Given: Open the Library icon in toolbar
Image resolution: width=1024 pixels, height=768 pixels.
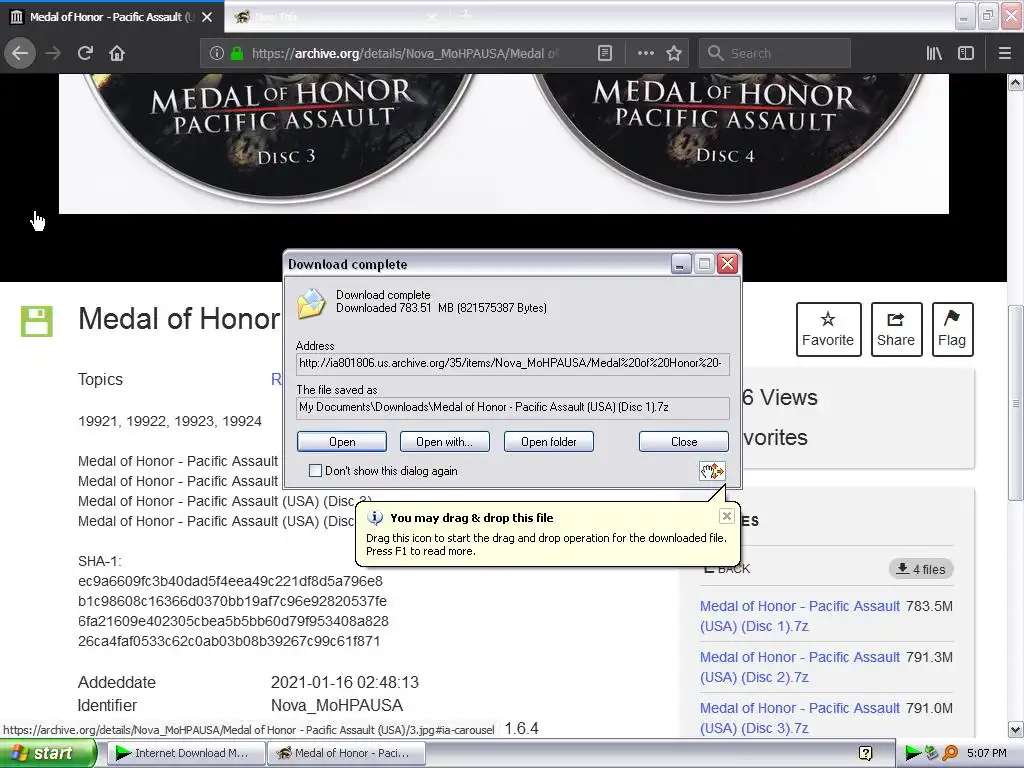Looking at the screenshot, I should 934,54.
